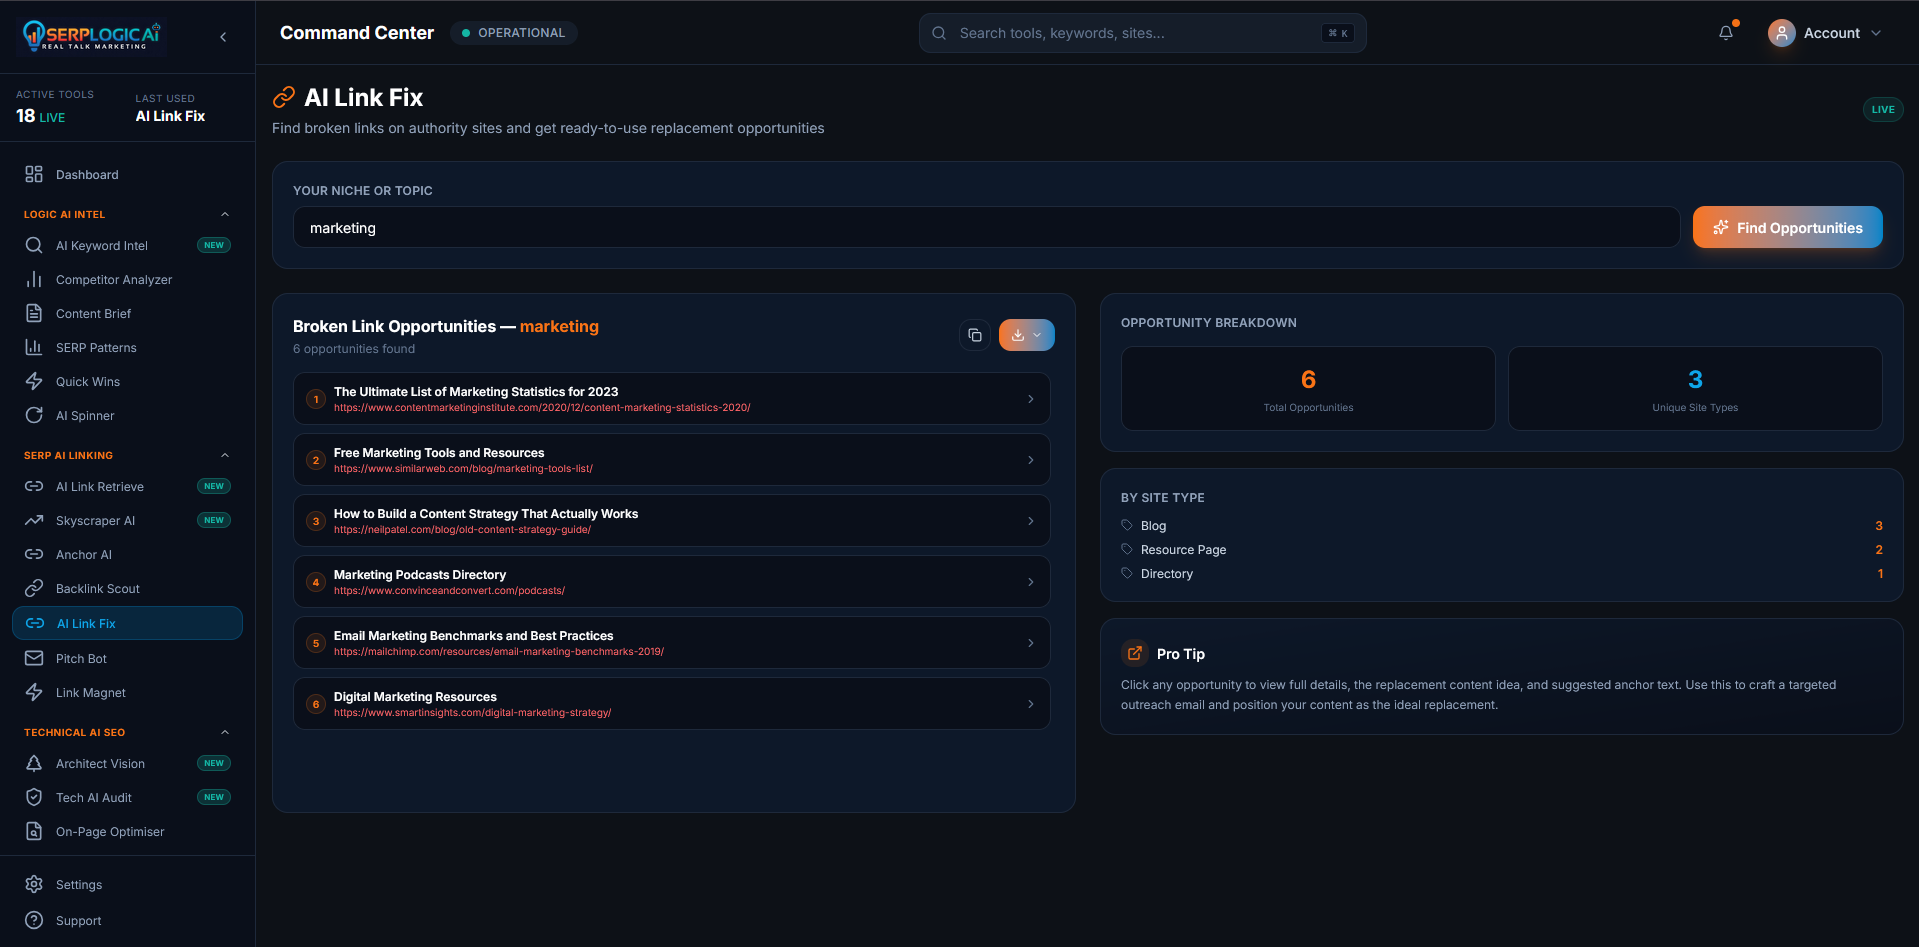Click the On-Page Optimiser file icon
The height and width of the screenshot is (947, 1919).
pos(34,831)
